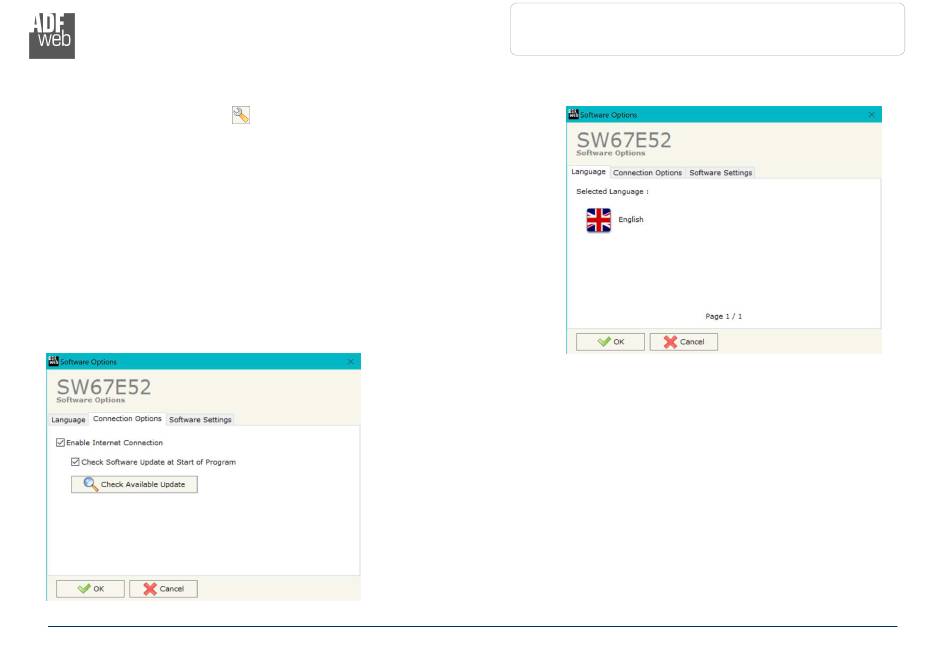Viewport: 950px width, 659px height.
Task: Cancel the Connection Options window
Action: tap(163, 589)
